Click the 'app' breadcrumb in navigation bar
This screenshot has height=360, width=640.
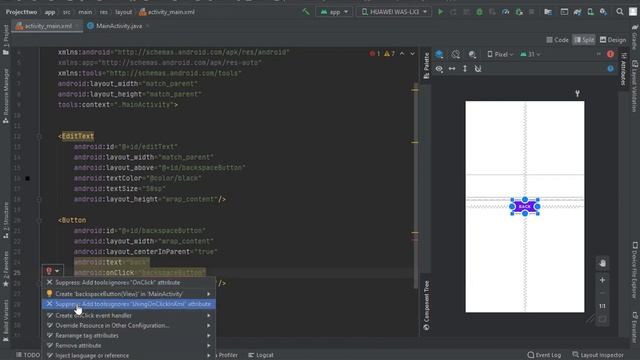[50, 12]
